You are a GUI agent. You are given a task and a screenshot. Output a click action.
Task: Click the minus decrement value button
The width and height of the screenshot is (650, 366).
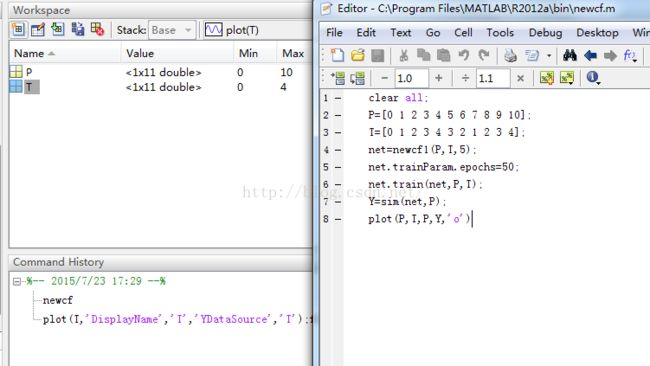pos(385,78)
